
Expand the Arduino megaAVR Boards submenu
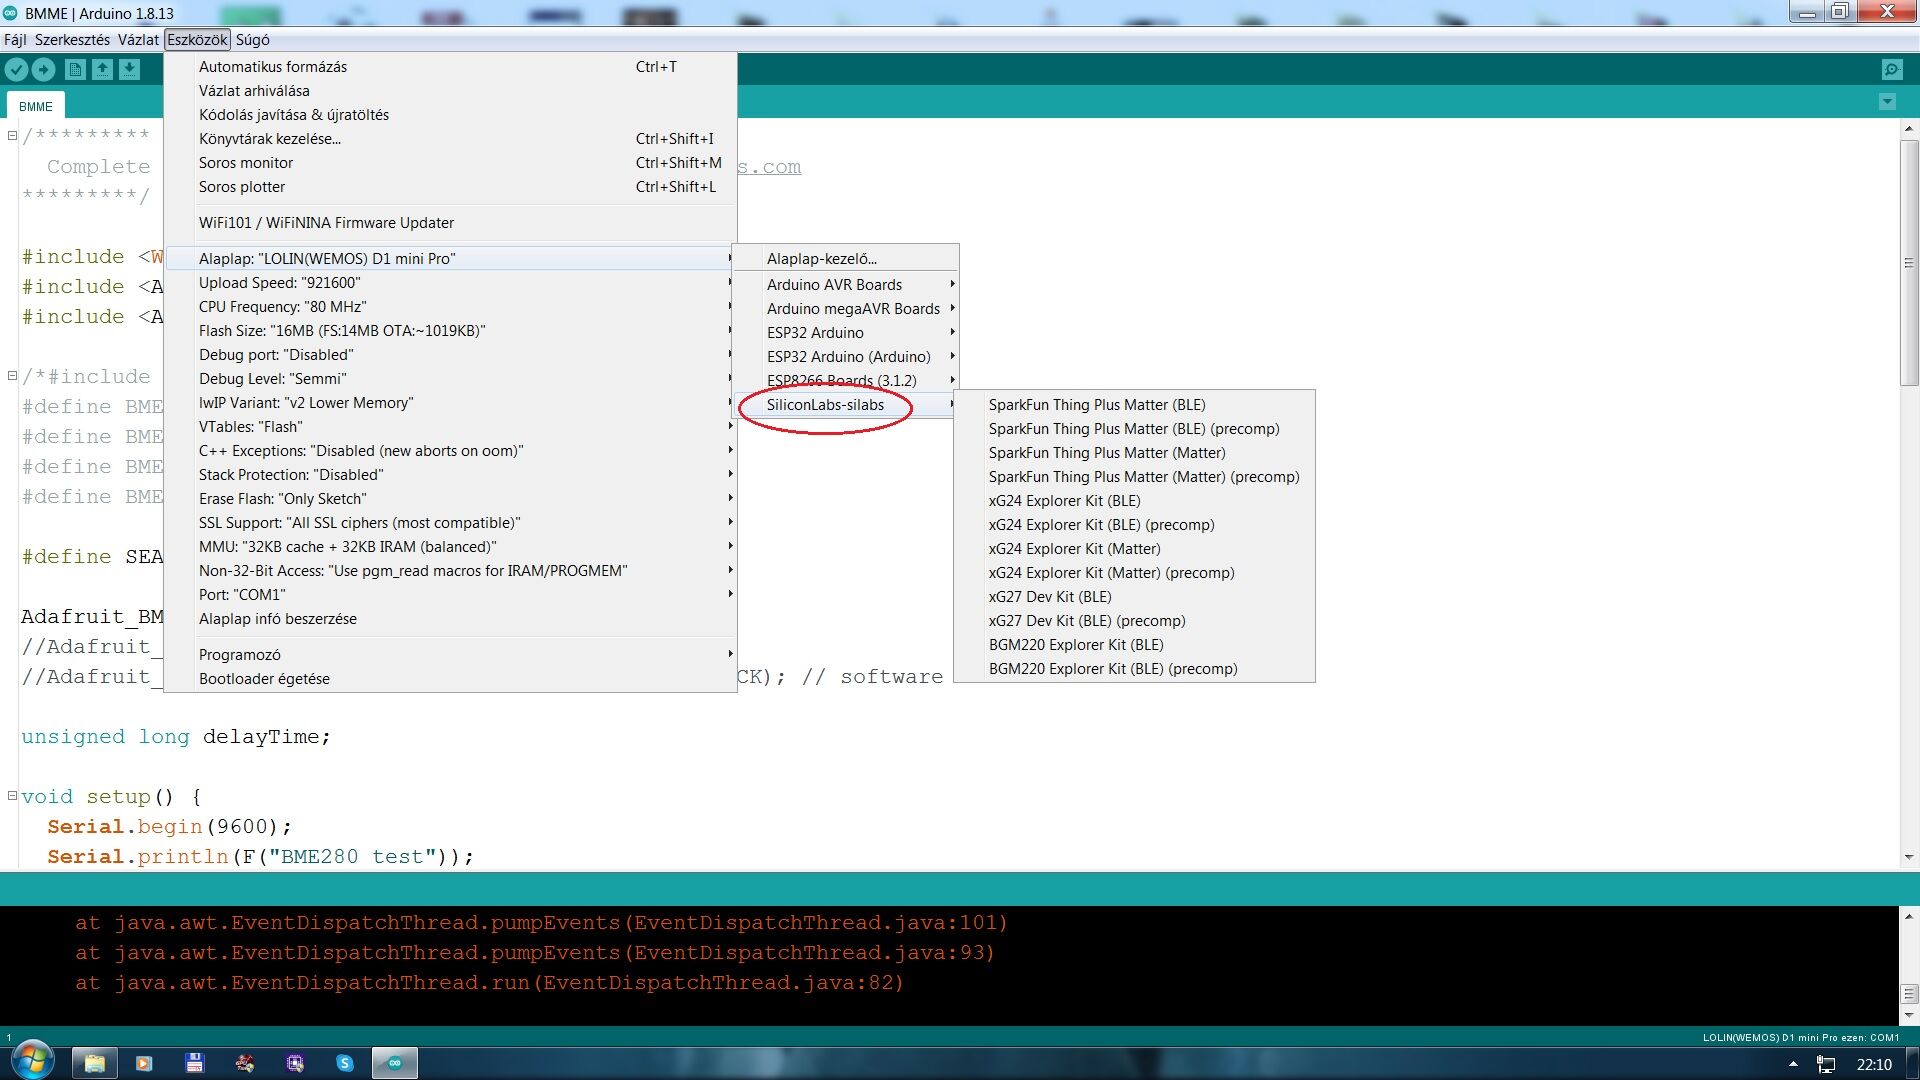(846, 308)
